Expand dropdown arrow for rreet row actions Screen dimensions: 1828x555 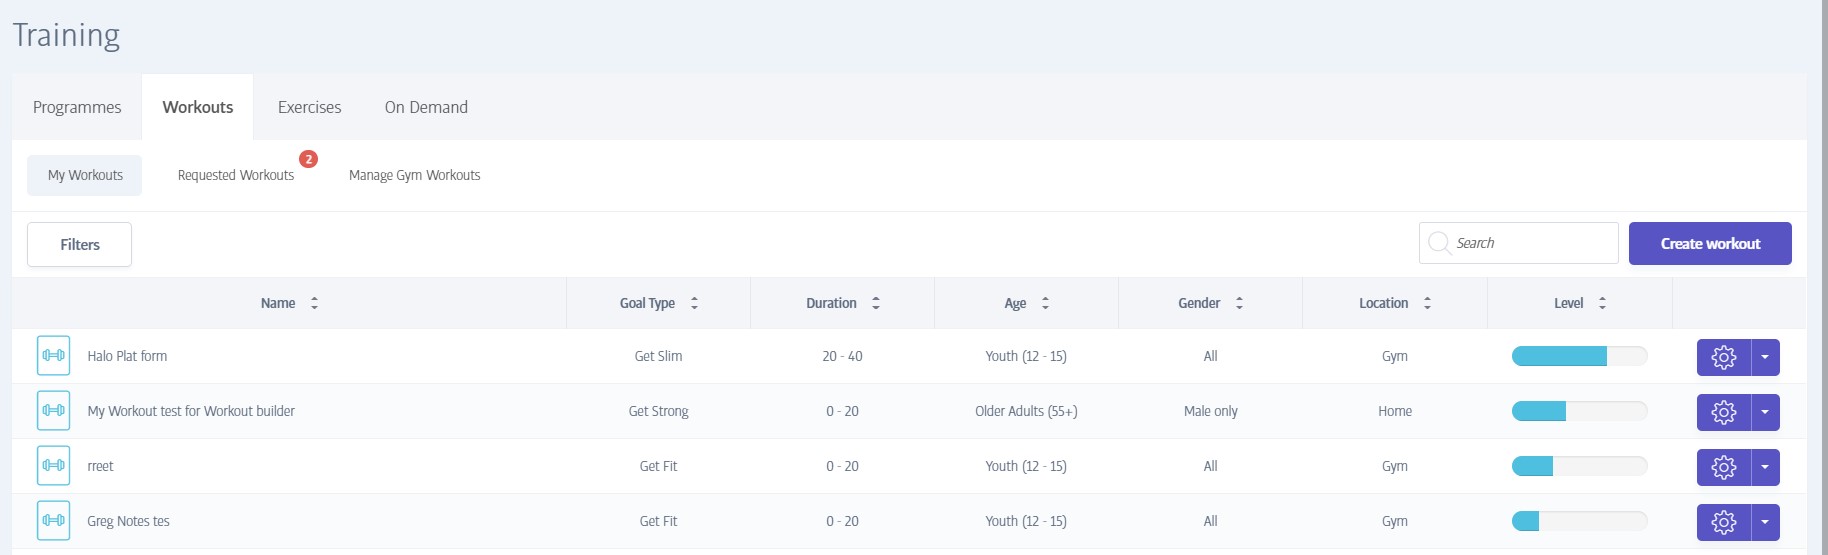click(x=1766, y=467)
